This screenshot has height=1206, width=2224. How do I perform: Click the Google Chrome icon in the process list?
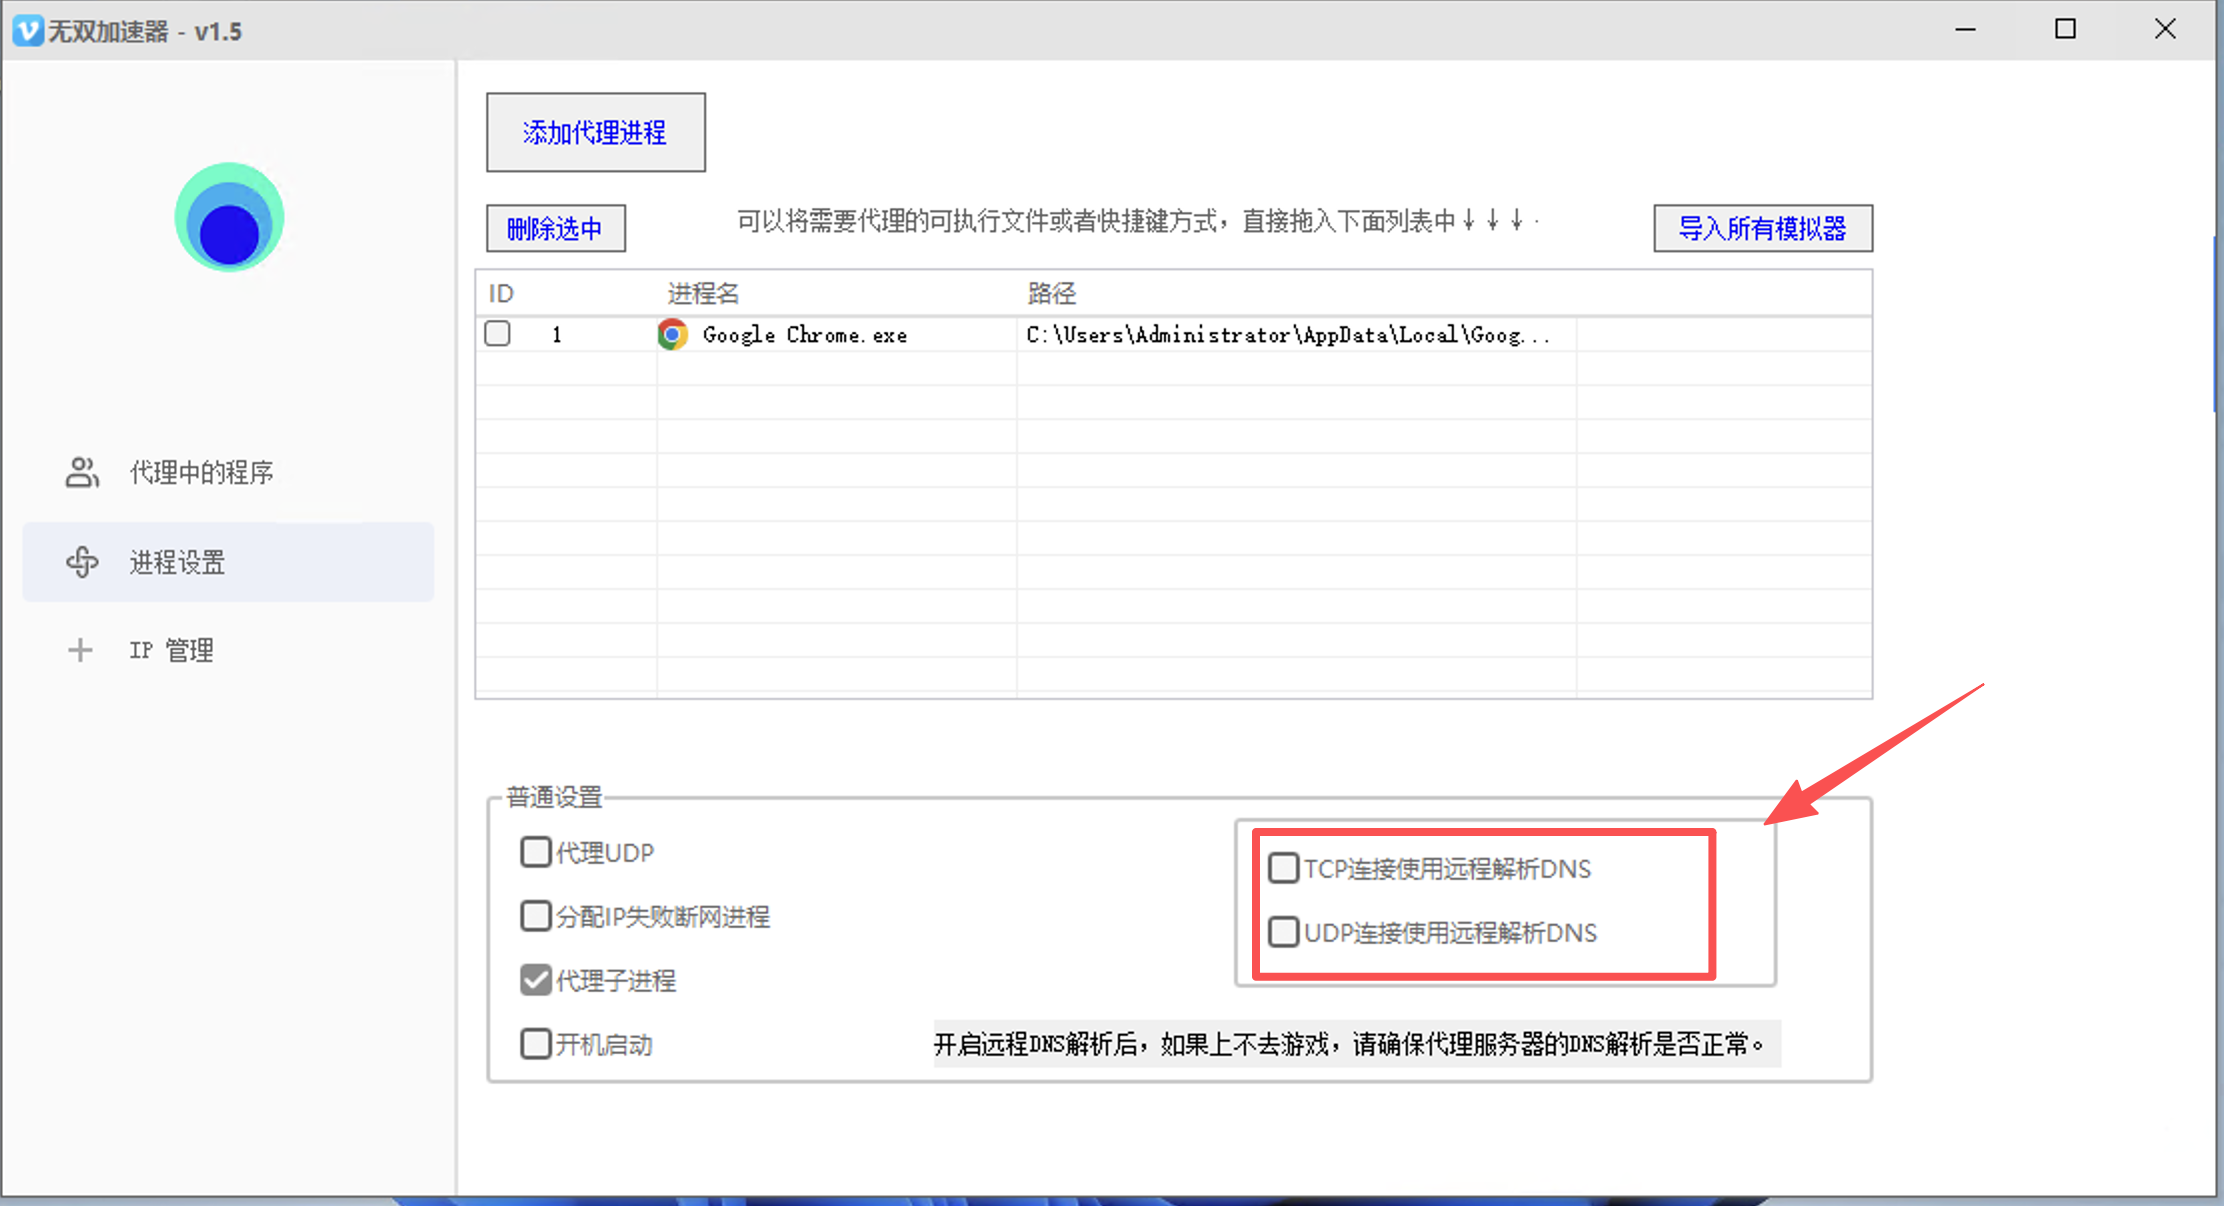tap(672, 334)
